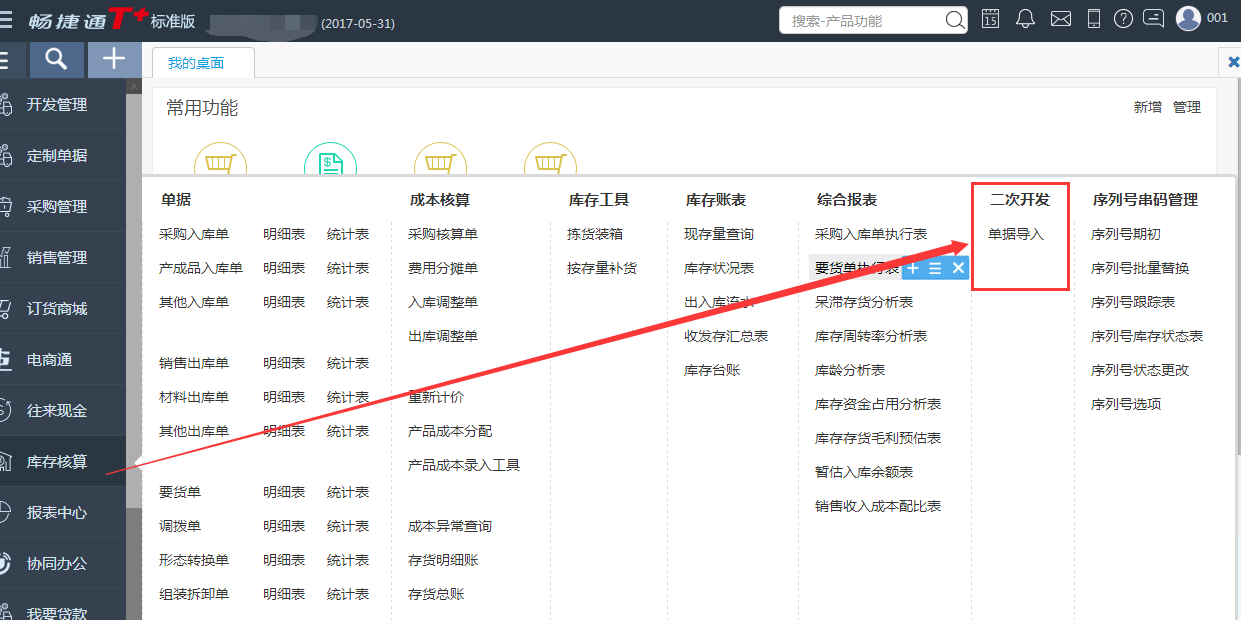This screenshot has height=620, width=1241.
Task: Open 明细表 for 组装拆卸单
Action: pos(284,594)
